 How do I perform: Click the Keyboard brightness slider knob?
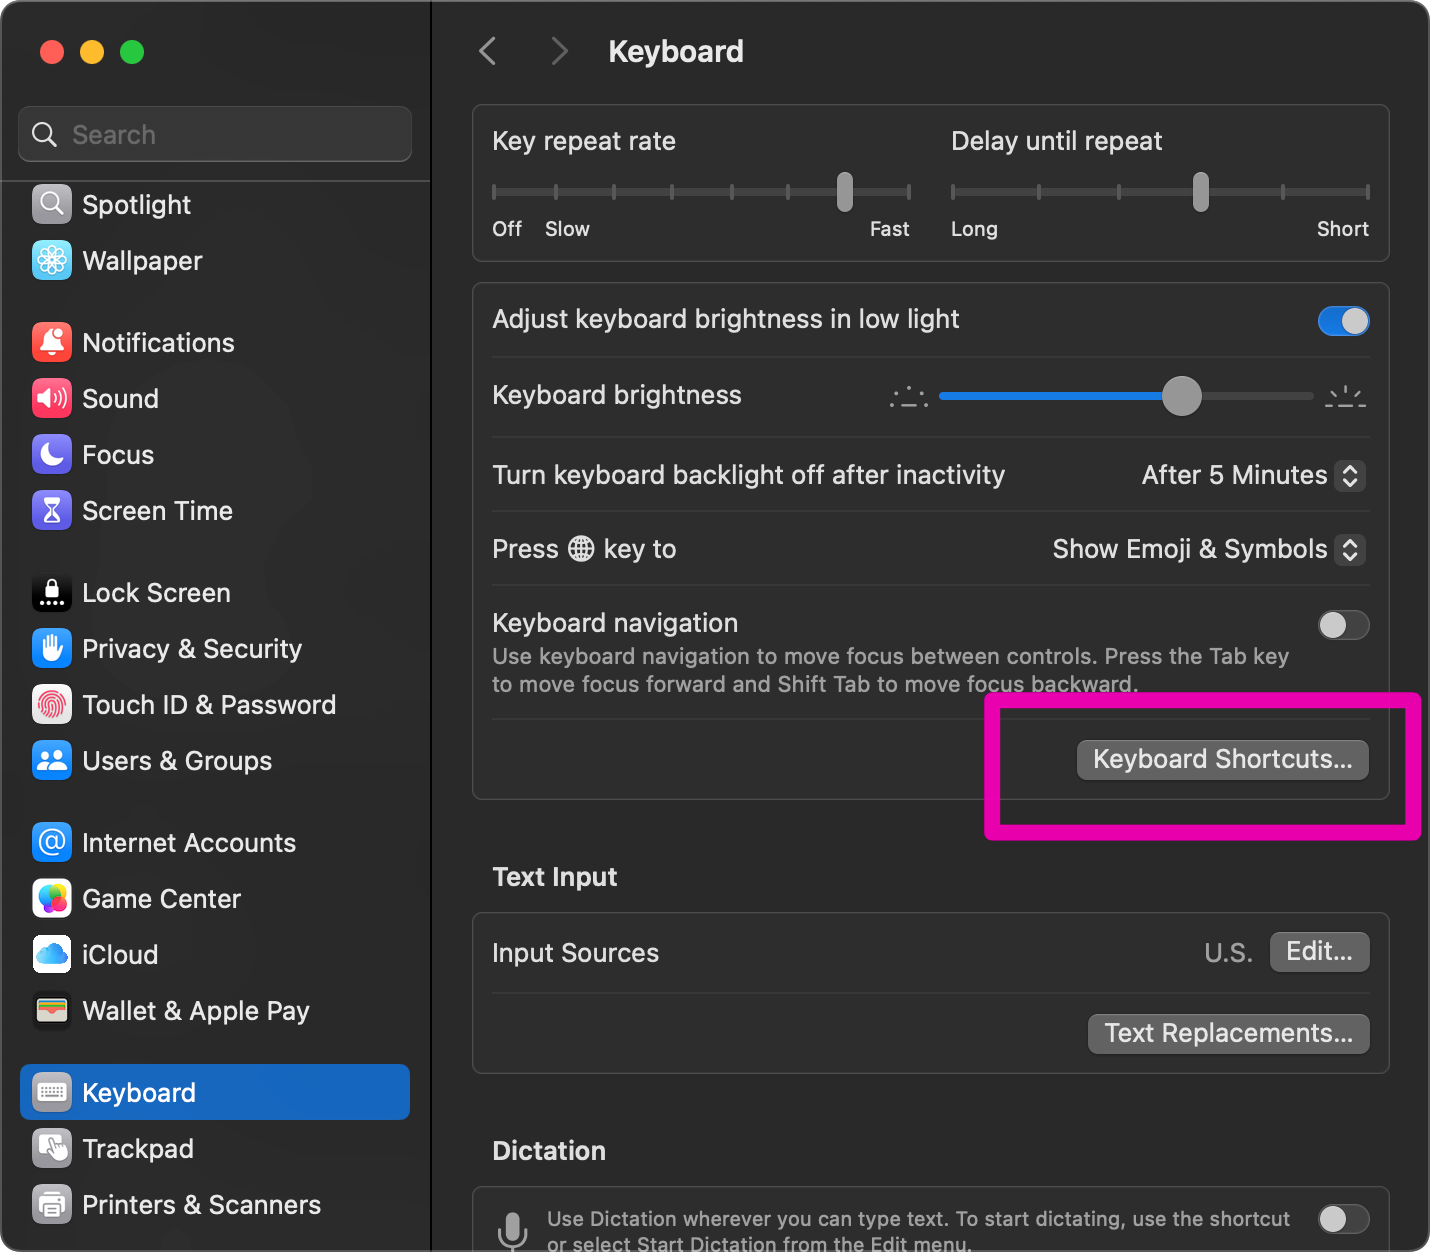(1182, 396)
